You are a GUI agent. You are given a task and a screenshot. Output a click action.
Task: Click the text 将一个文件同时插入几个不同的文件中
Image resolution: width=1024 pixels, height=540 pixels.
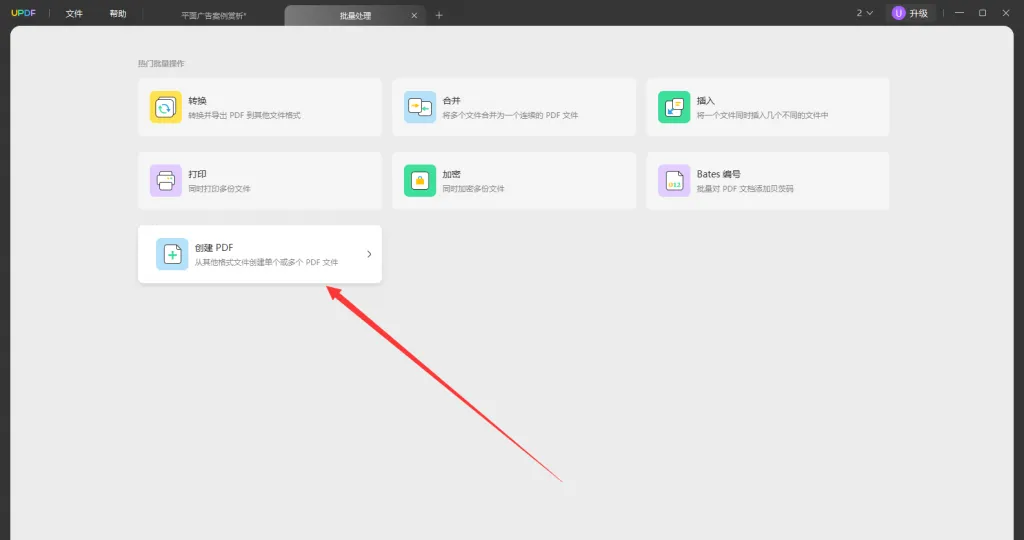[763, 116]
